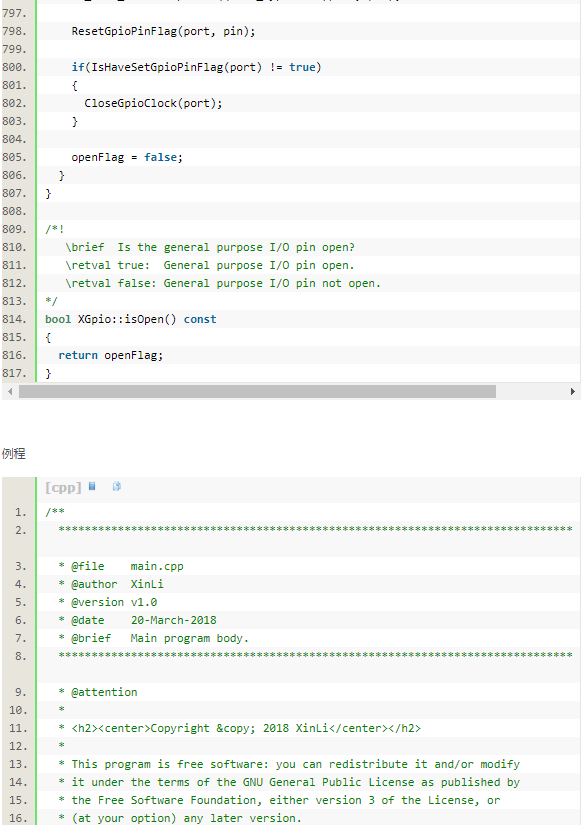The width and height of the screenshot is (581, 825).
Task: Click the '@attention' comment line
Action: click(x=98, y=692)
